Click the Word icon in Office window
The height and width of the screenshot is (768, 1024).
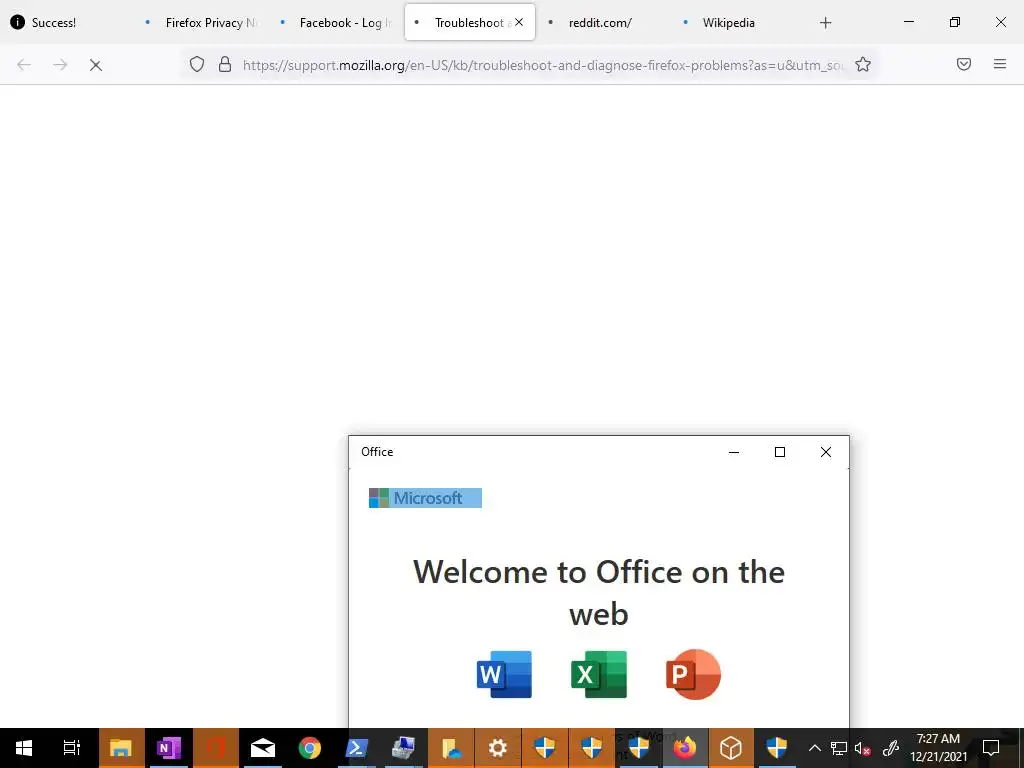tap(504, 674)
